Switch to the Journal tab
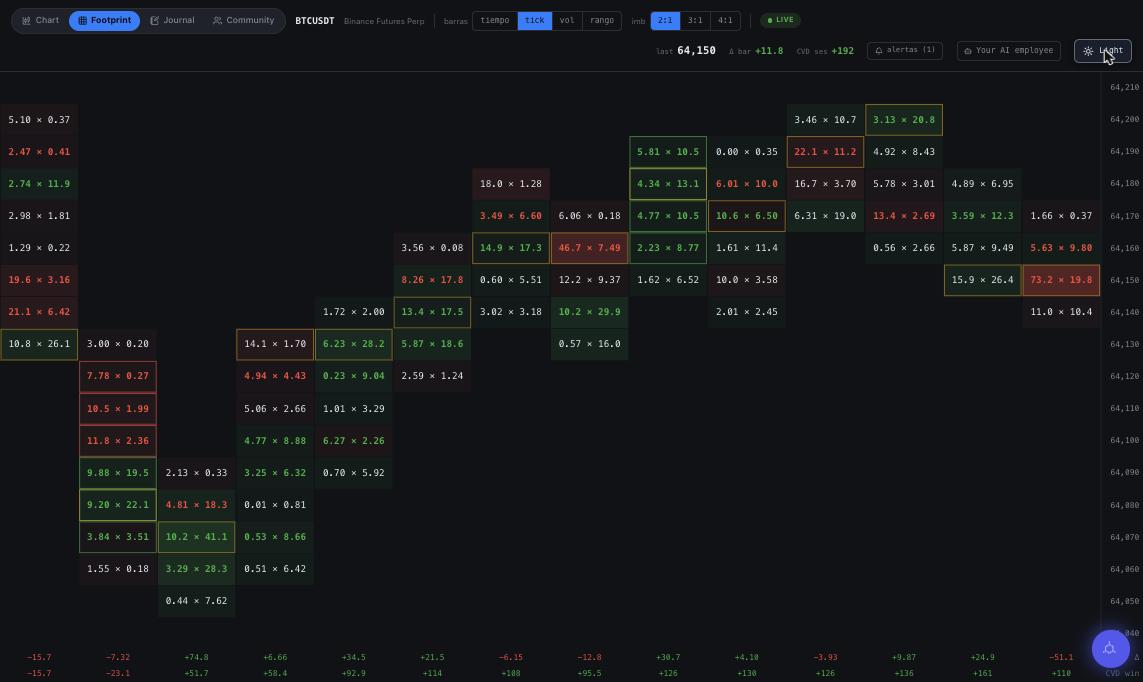Viewport: 1143px width, 682px height. click(172, 20)
